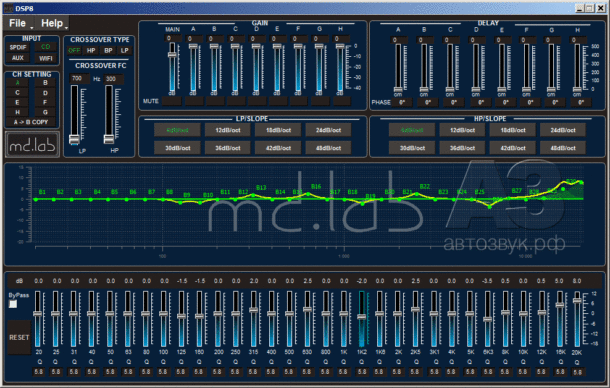Select 48dB/oct HP slope
This screenshot has width=610, height=388.
coord(563,148)
